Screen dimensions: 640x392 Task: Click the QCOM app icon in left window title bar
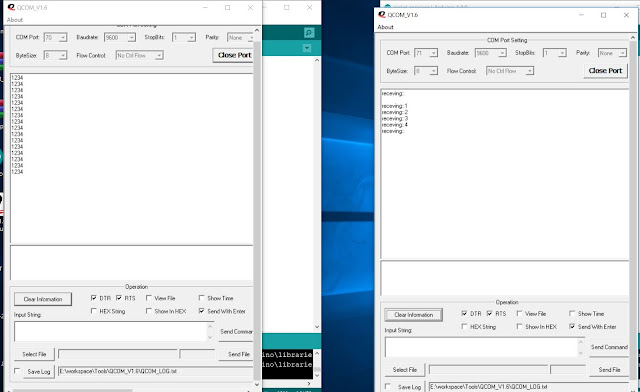pyautogui.click(x=11, y=7)
